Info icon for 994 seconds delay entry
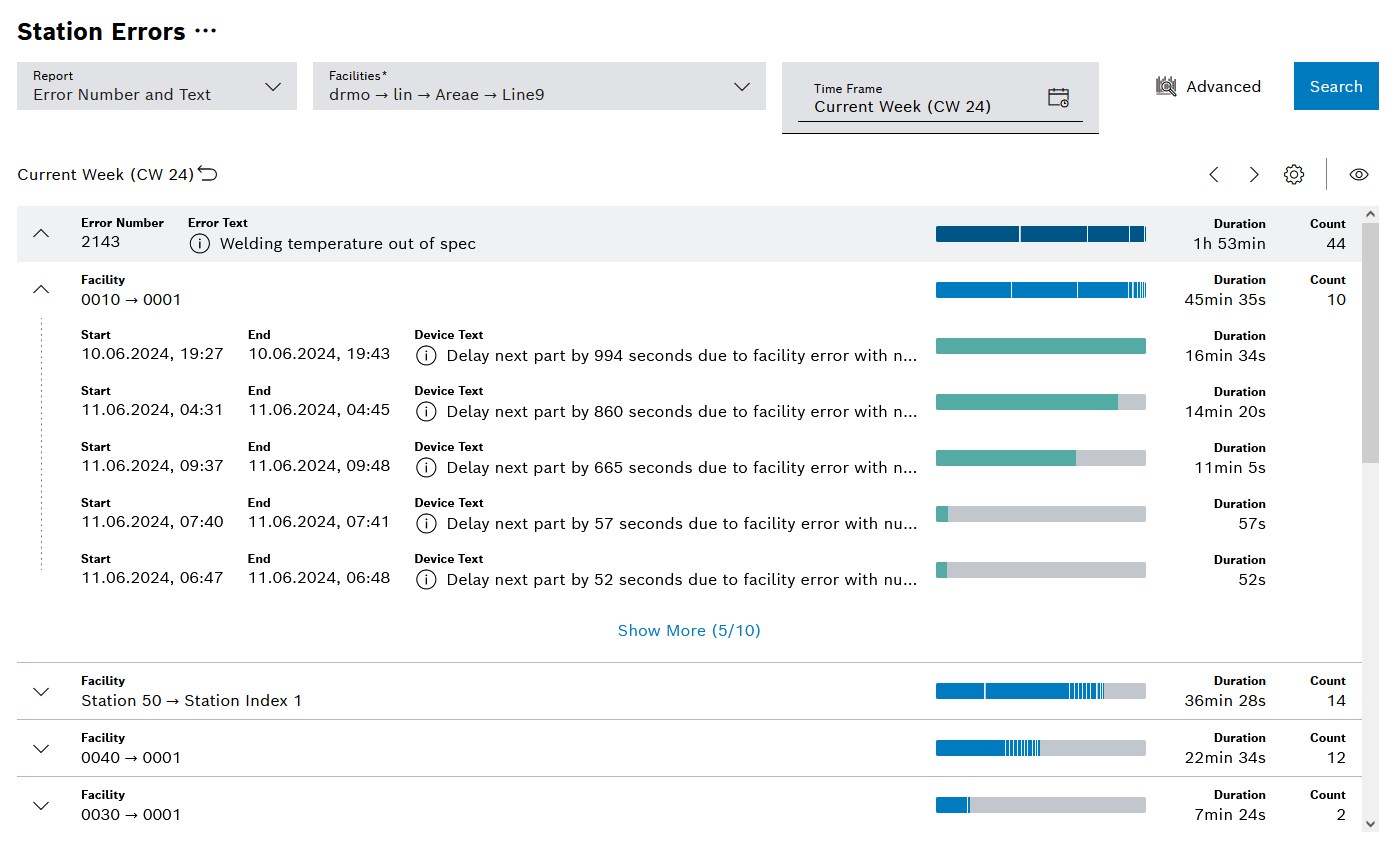Image resolution: width=1394 pixels, height=850 pixels. coord(426,356)
